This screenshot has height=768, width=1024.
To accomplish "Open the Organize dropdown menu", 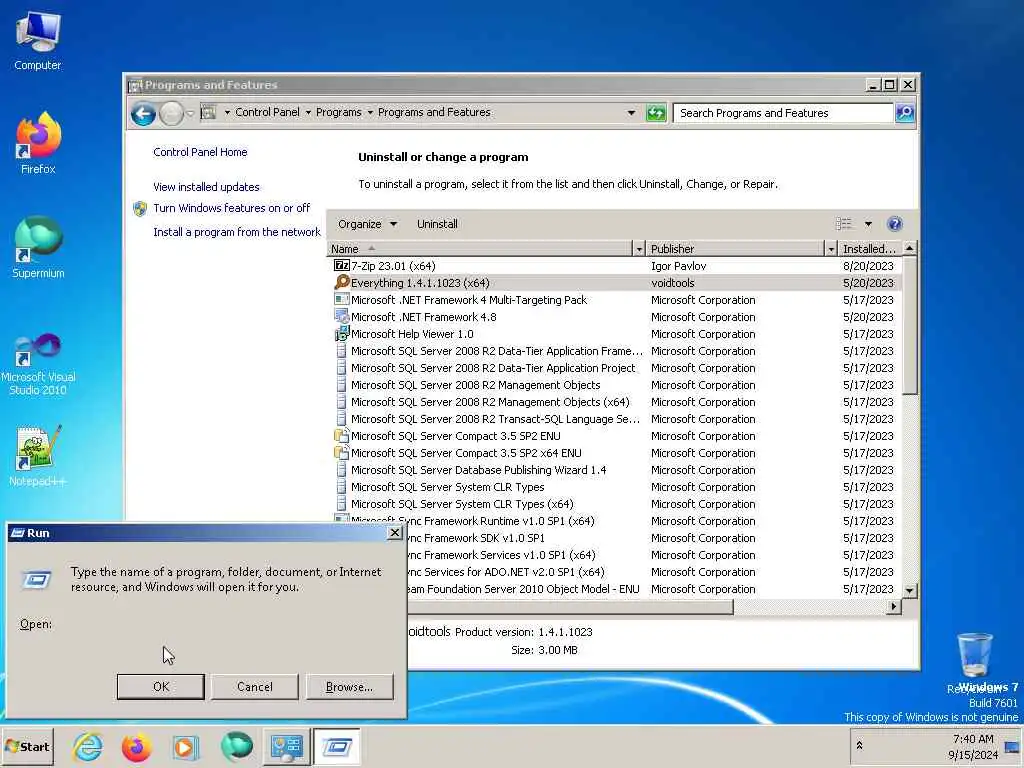I will tap(367, 224).
